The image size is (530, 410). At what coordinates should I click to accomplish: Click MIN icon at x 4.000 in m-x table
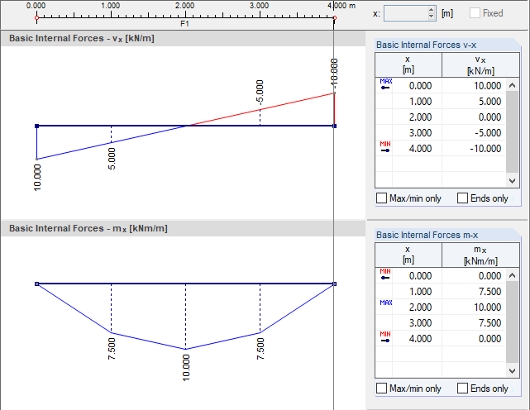coord(385,337)
